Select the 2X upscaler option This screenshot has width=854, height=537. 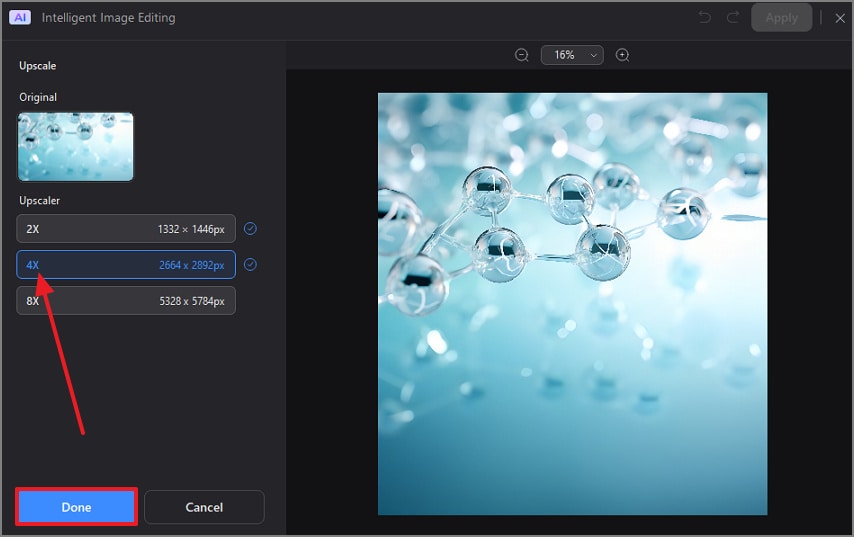(x=126, y=229)
